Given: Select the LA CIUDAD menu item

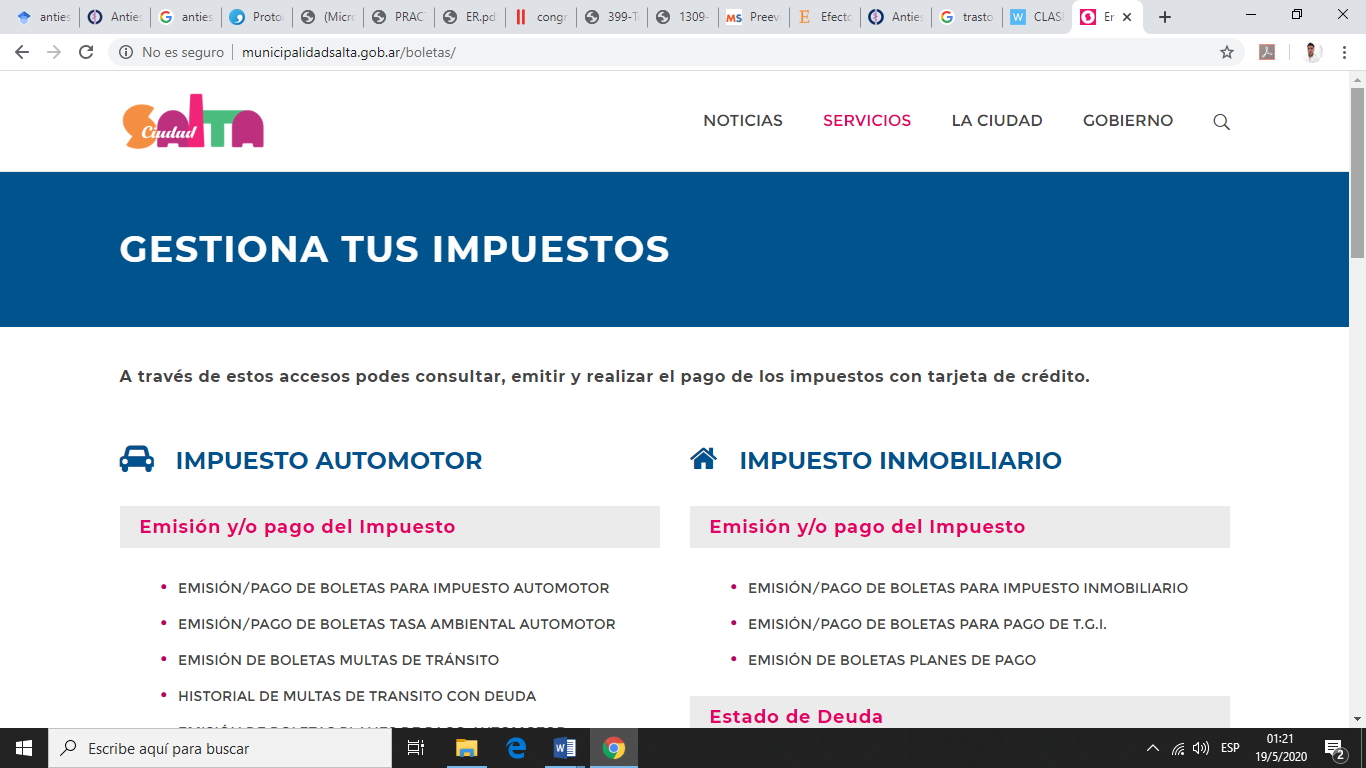Looking at the screenshot, I should pos(996,121).
